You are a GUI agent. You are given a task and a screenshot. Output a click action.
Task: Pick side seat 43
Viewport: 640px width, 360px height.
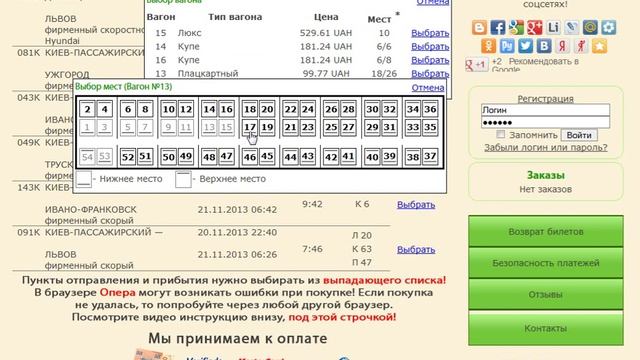pos(308,157)
